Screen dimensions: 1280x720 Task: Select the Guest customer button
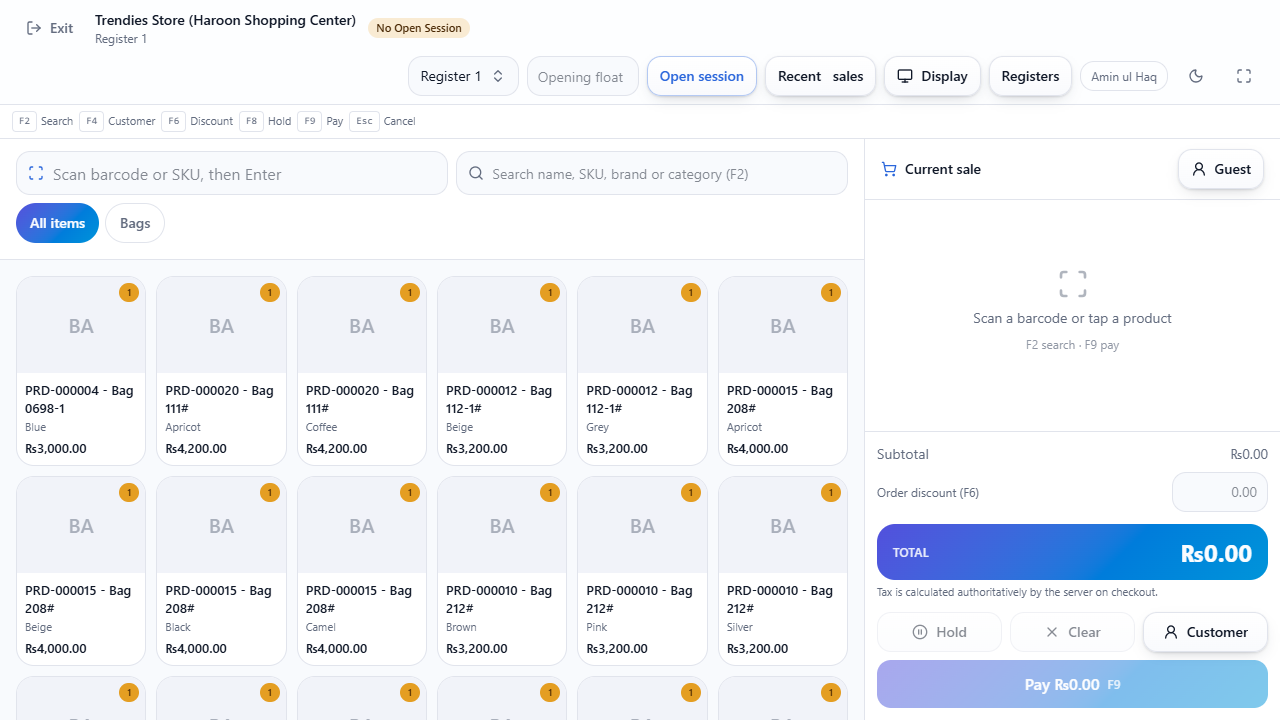[x=1221, y=169]
